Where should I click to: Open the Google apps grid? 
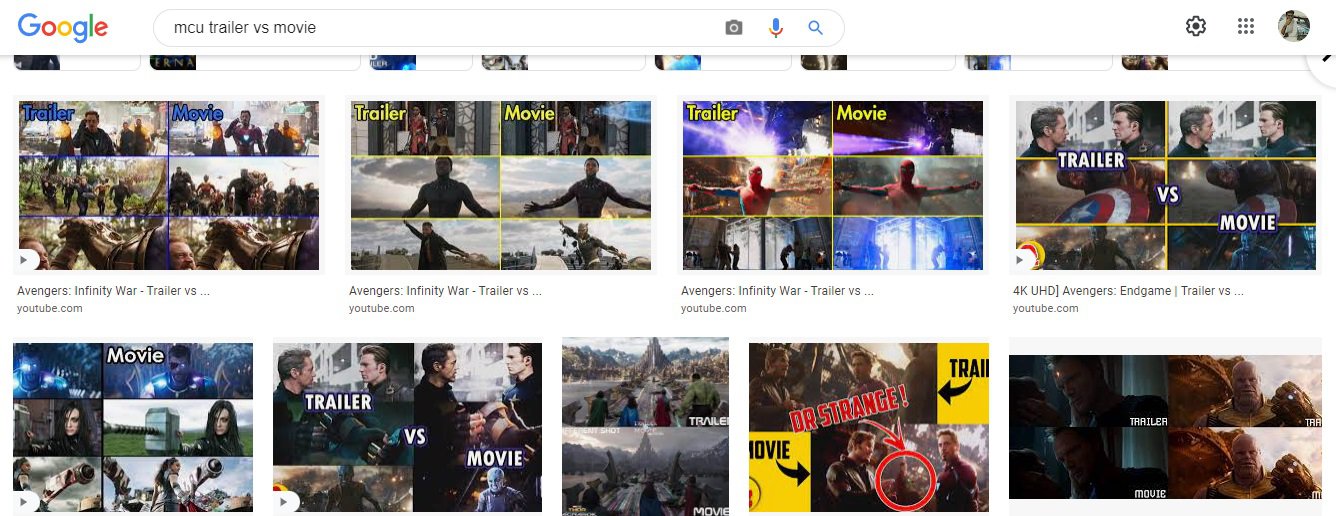(x=1245, y=27)
